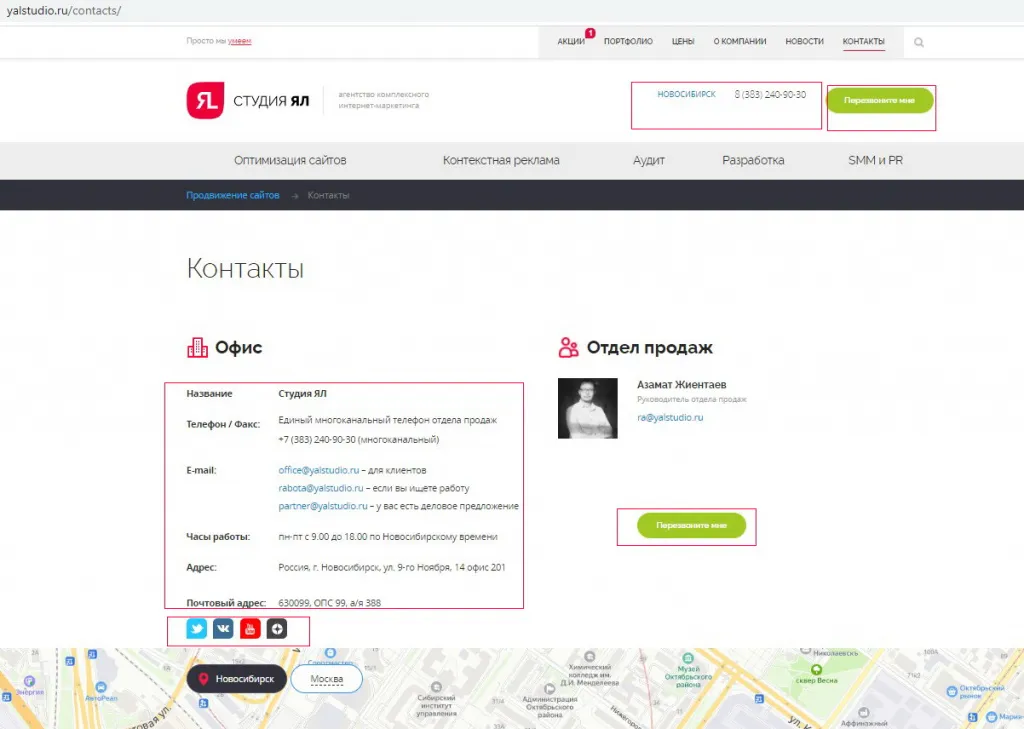This screenshot has height=729, width=1024.
Task: Email office@yalstudio.ru
Action: coord(319,470)
